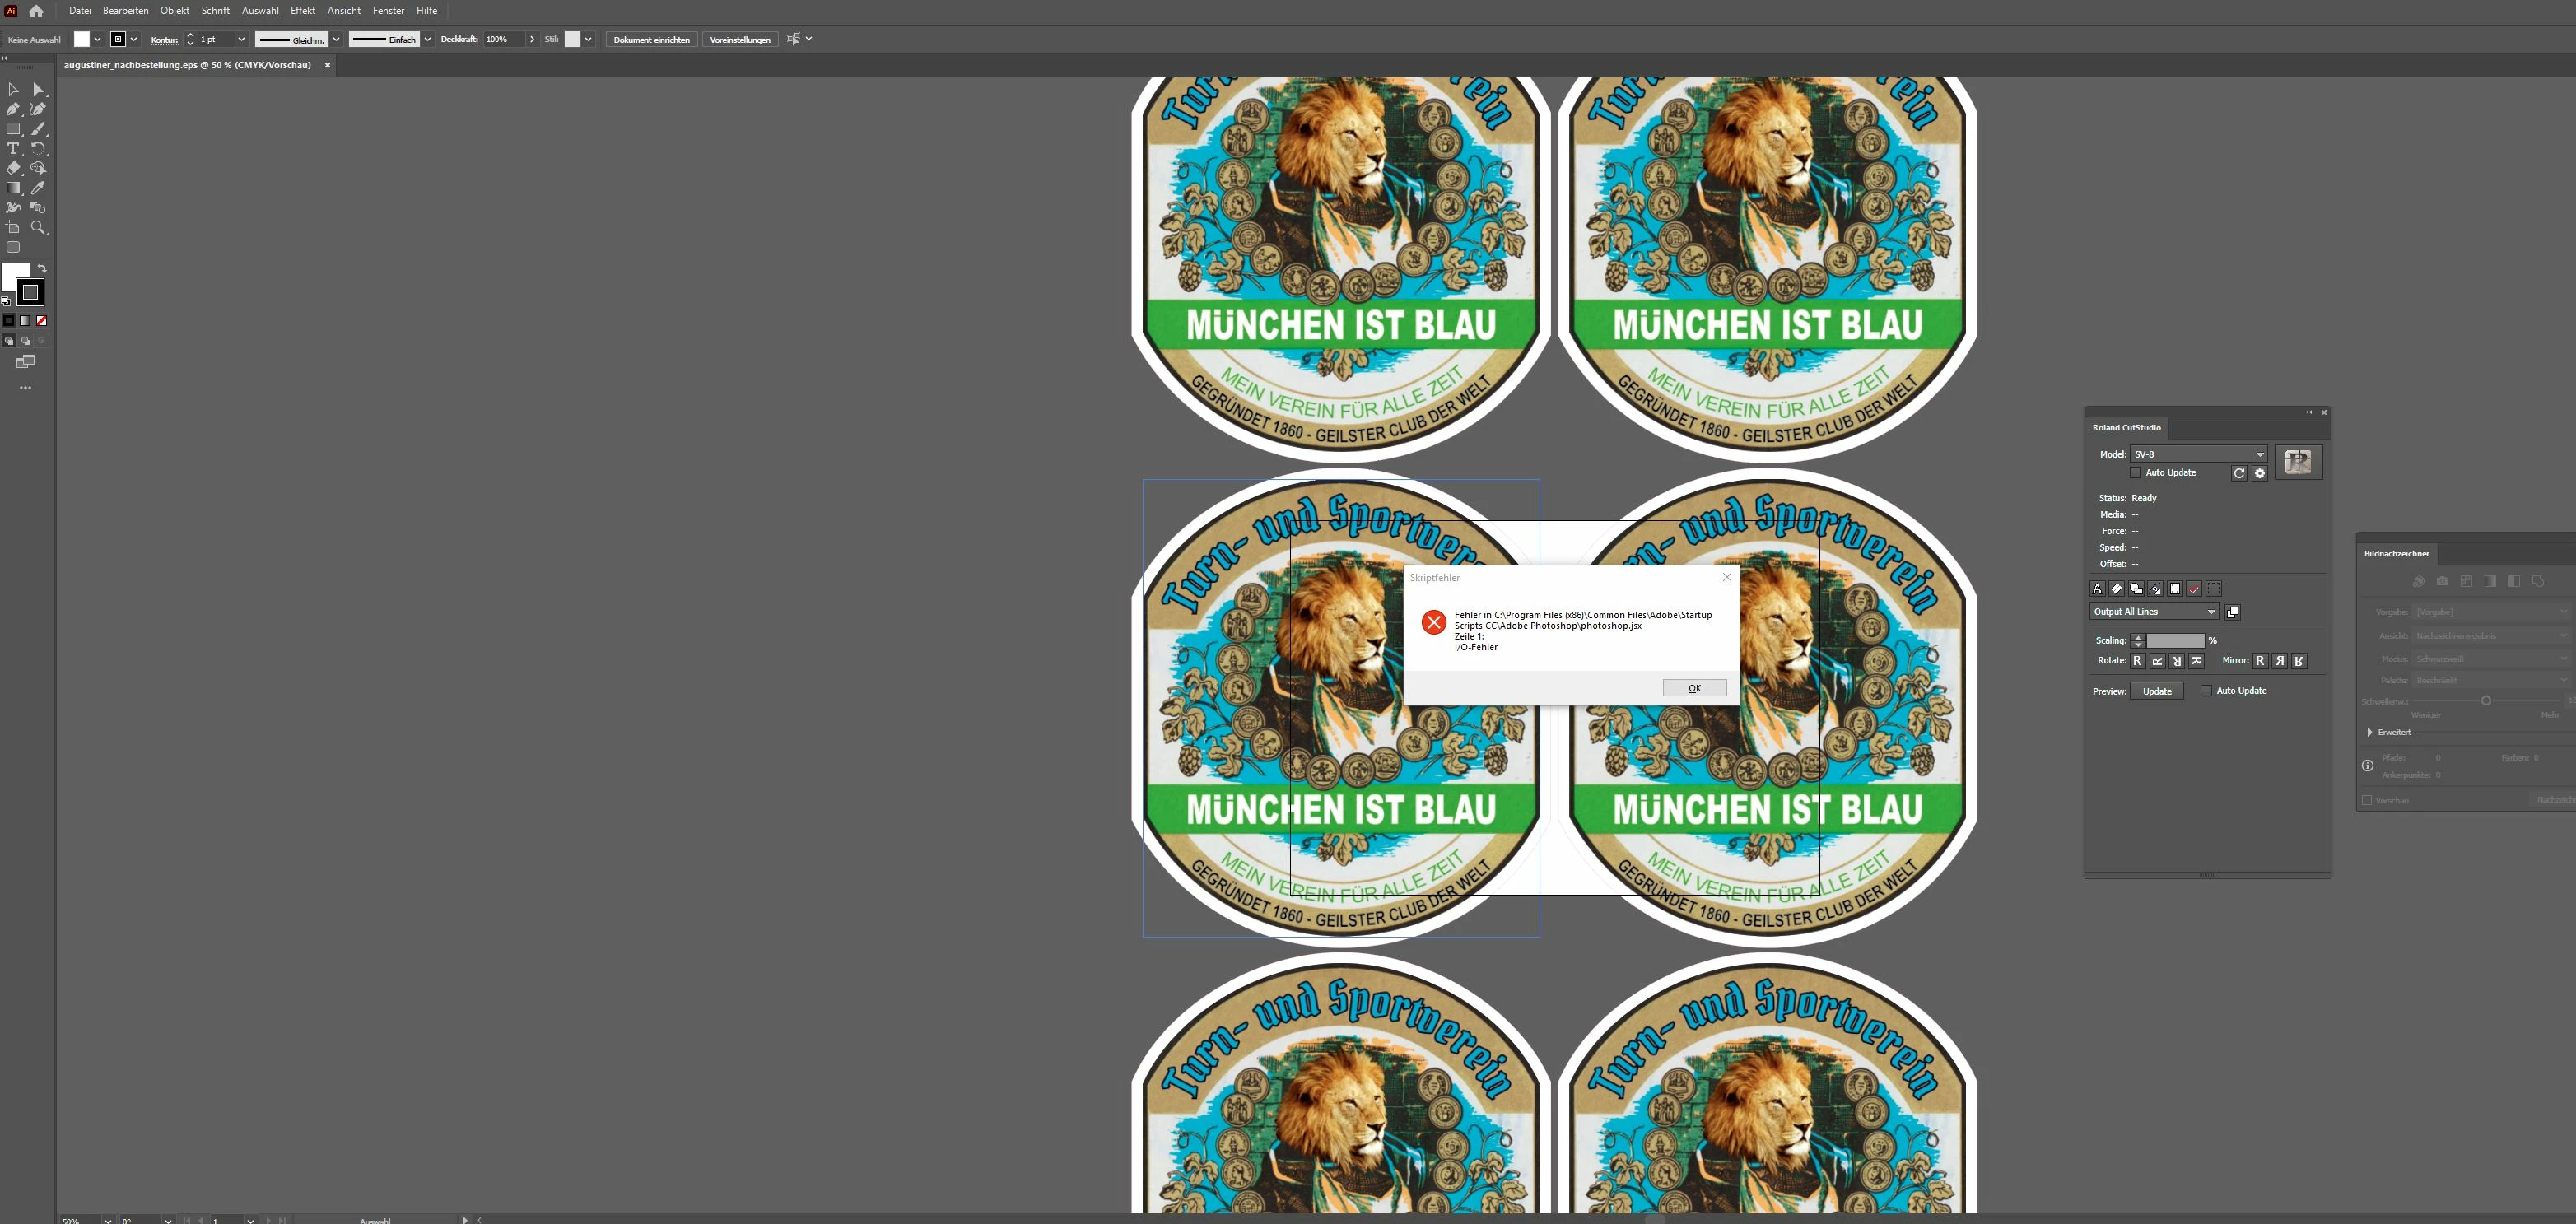This screenshot has width=2576, height=1224.
Task: Expand the Erweitert section
Action: 2370,732
